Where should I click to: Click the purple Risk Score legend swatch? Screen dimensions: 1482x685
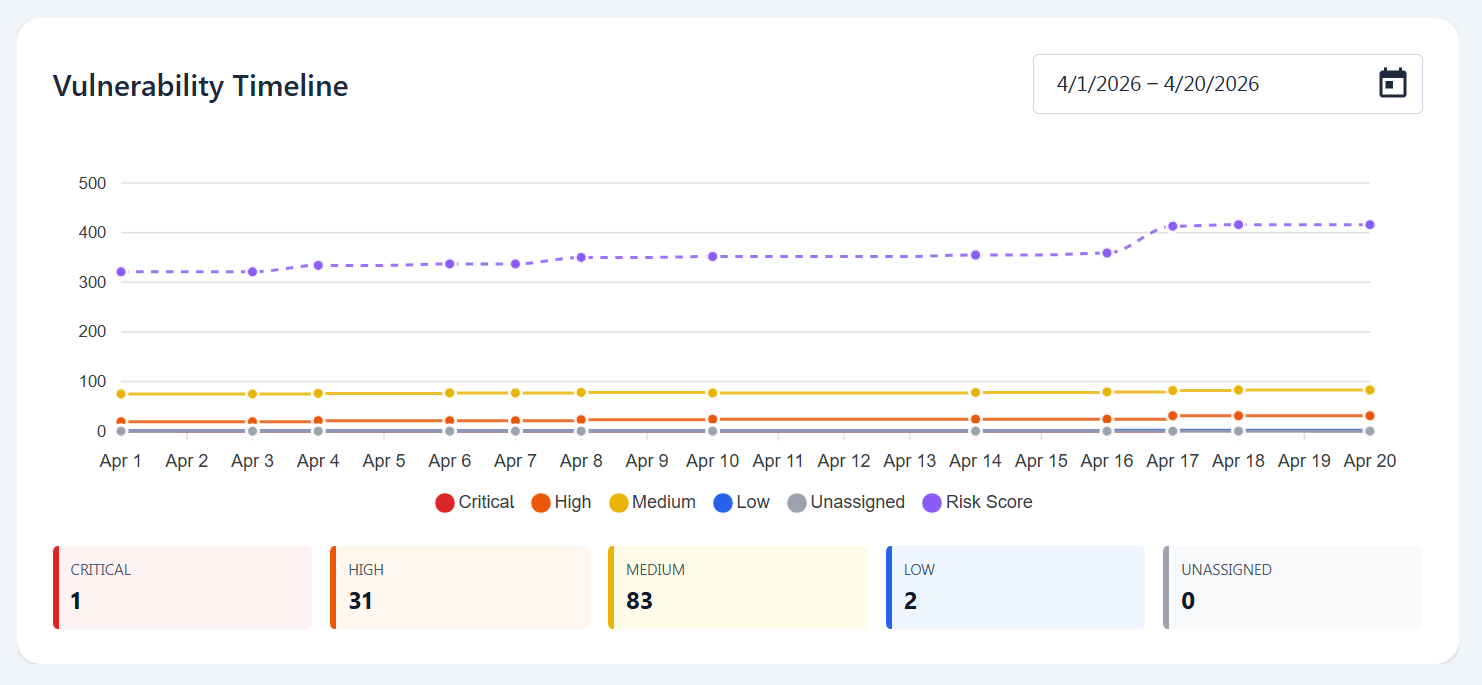click(932, 502)
